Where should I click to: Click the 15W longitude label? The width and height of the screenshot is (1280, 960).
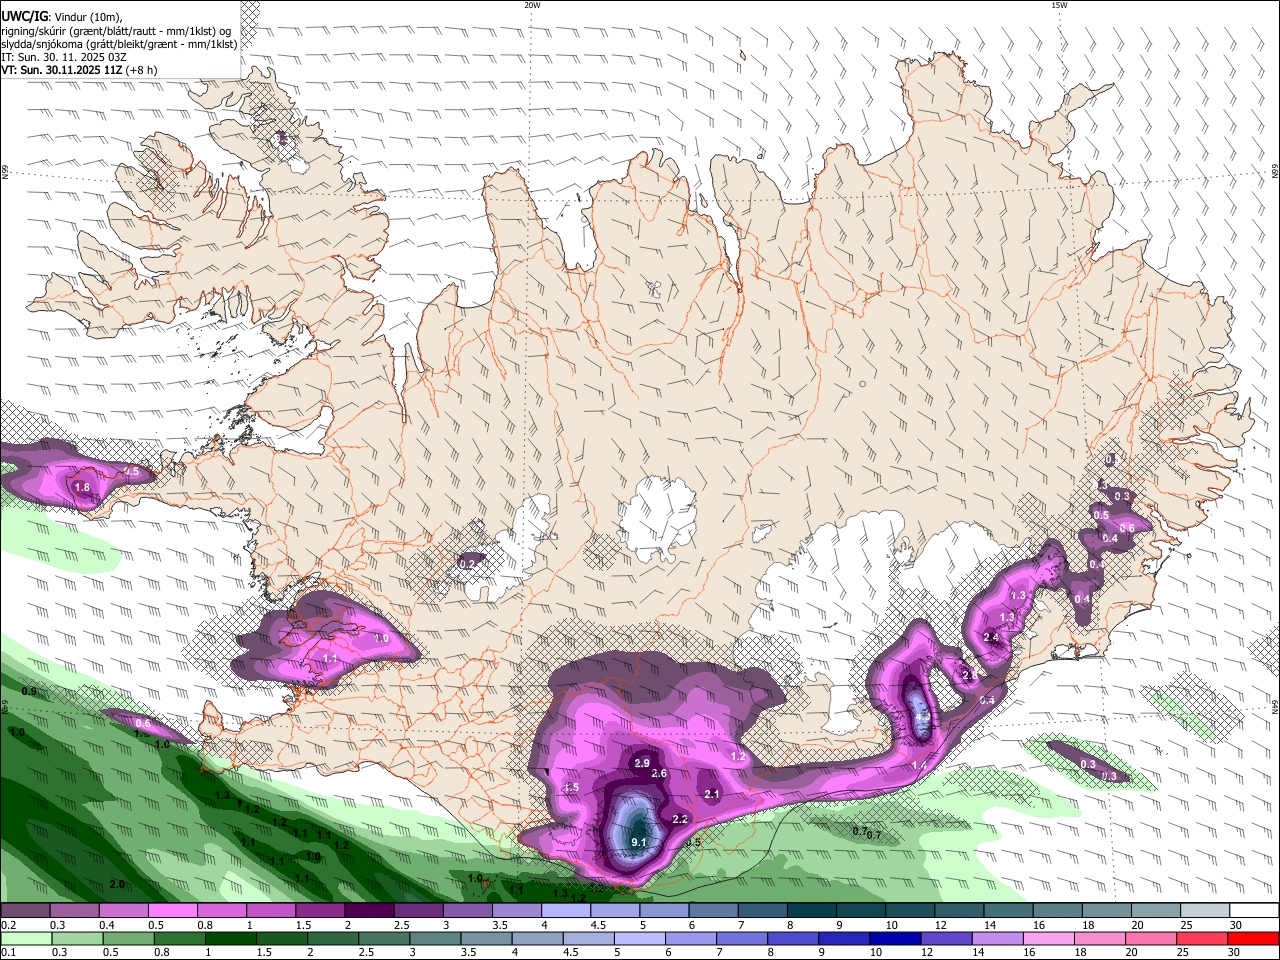pos(1059,5)
